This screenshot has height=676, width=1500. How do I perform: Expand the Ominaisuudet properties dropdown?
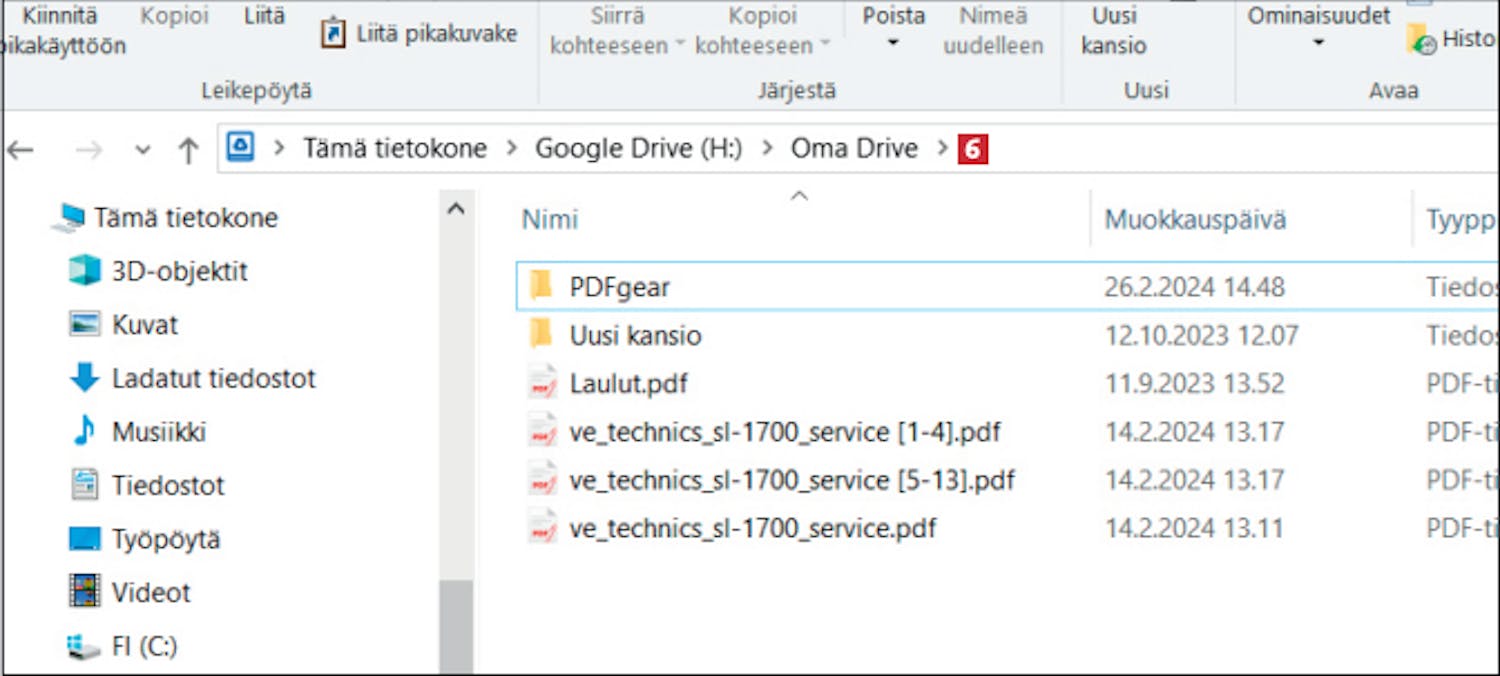[x=1318, y=43]
